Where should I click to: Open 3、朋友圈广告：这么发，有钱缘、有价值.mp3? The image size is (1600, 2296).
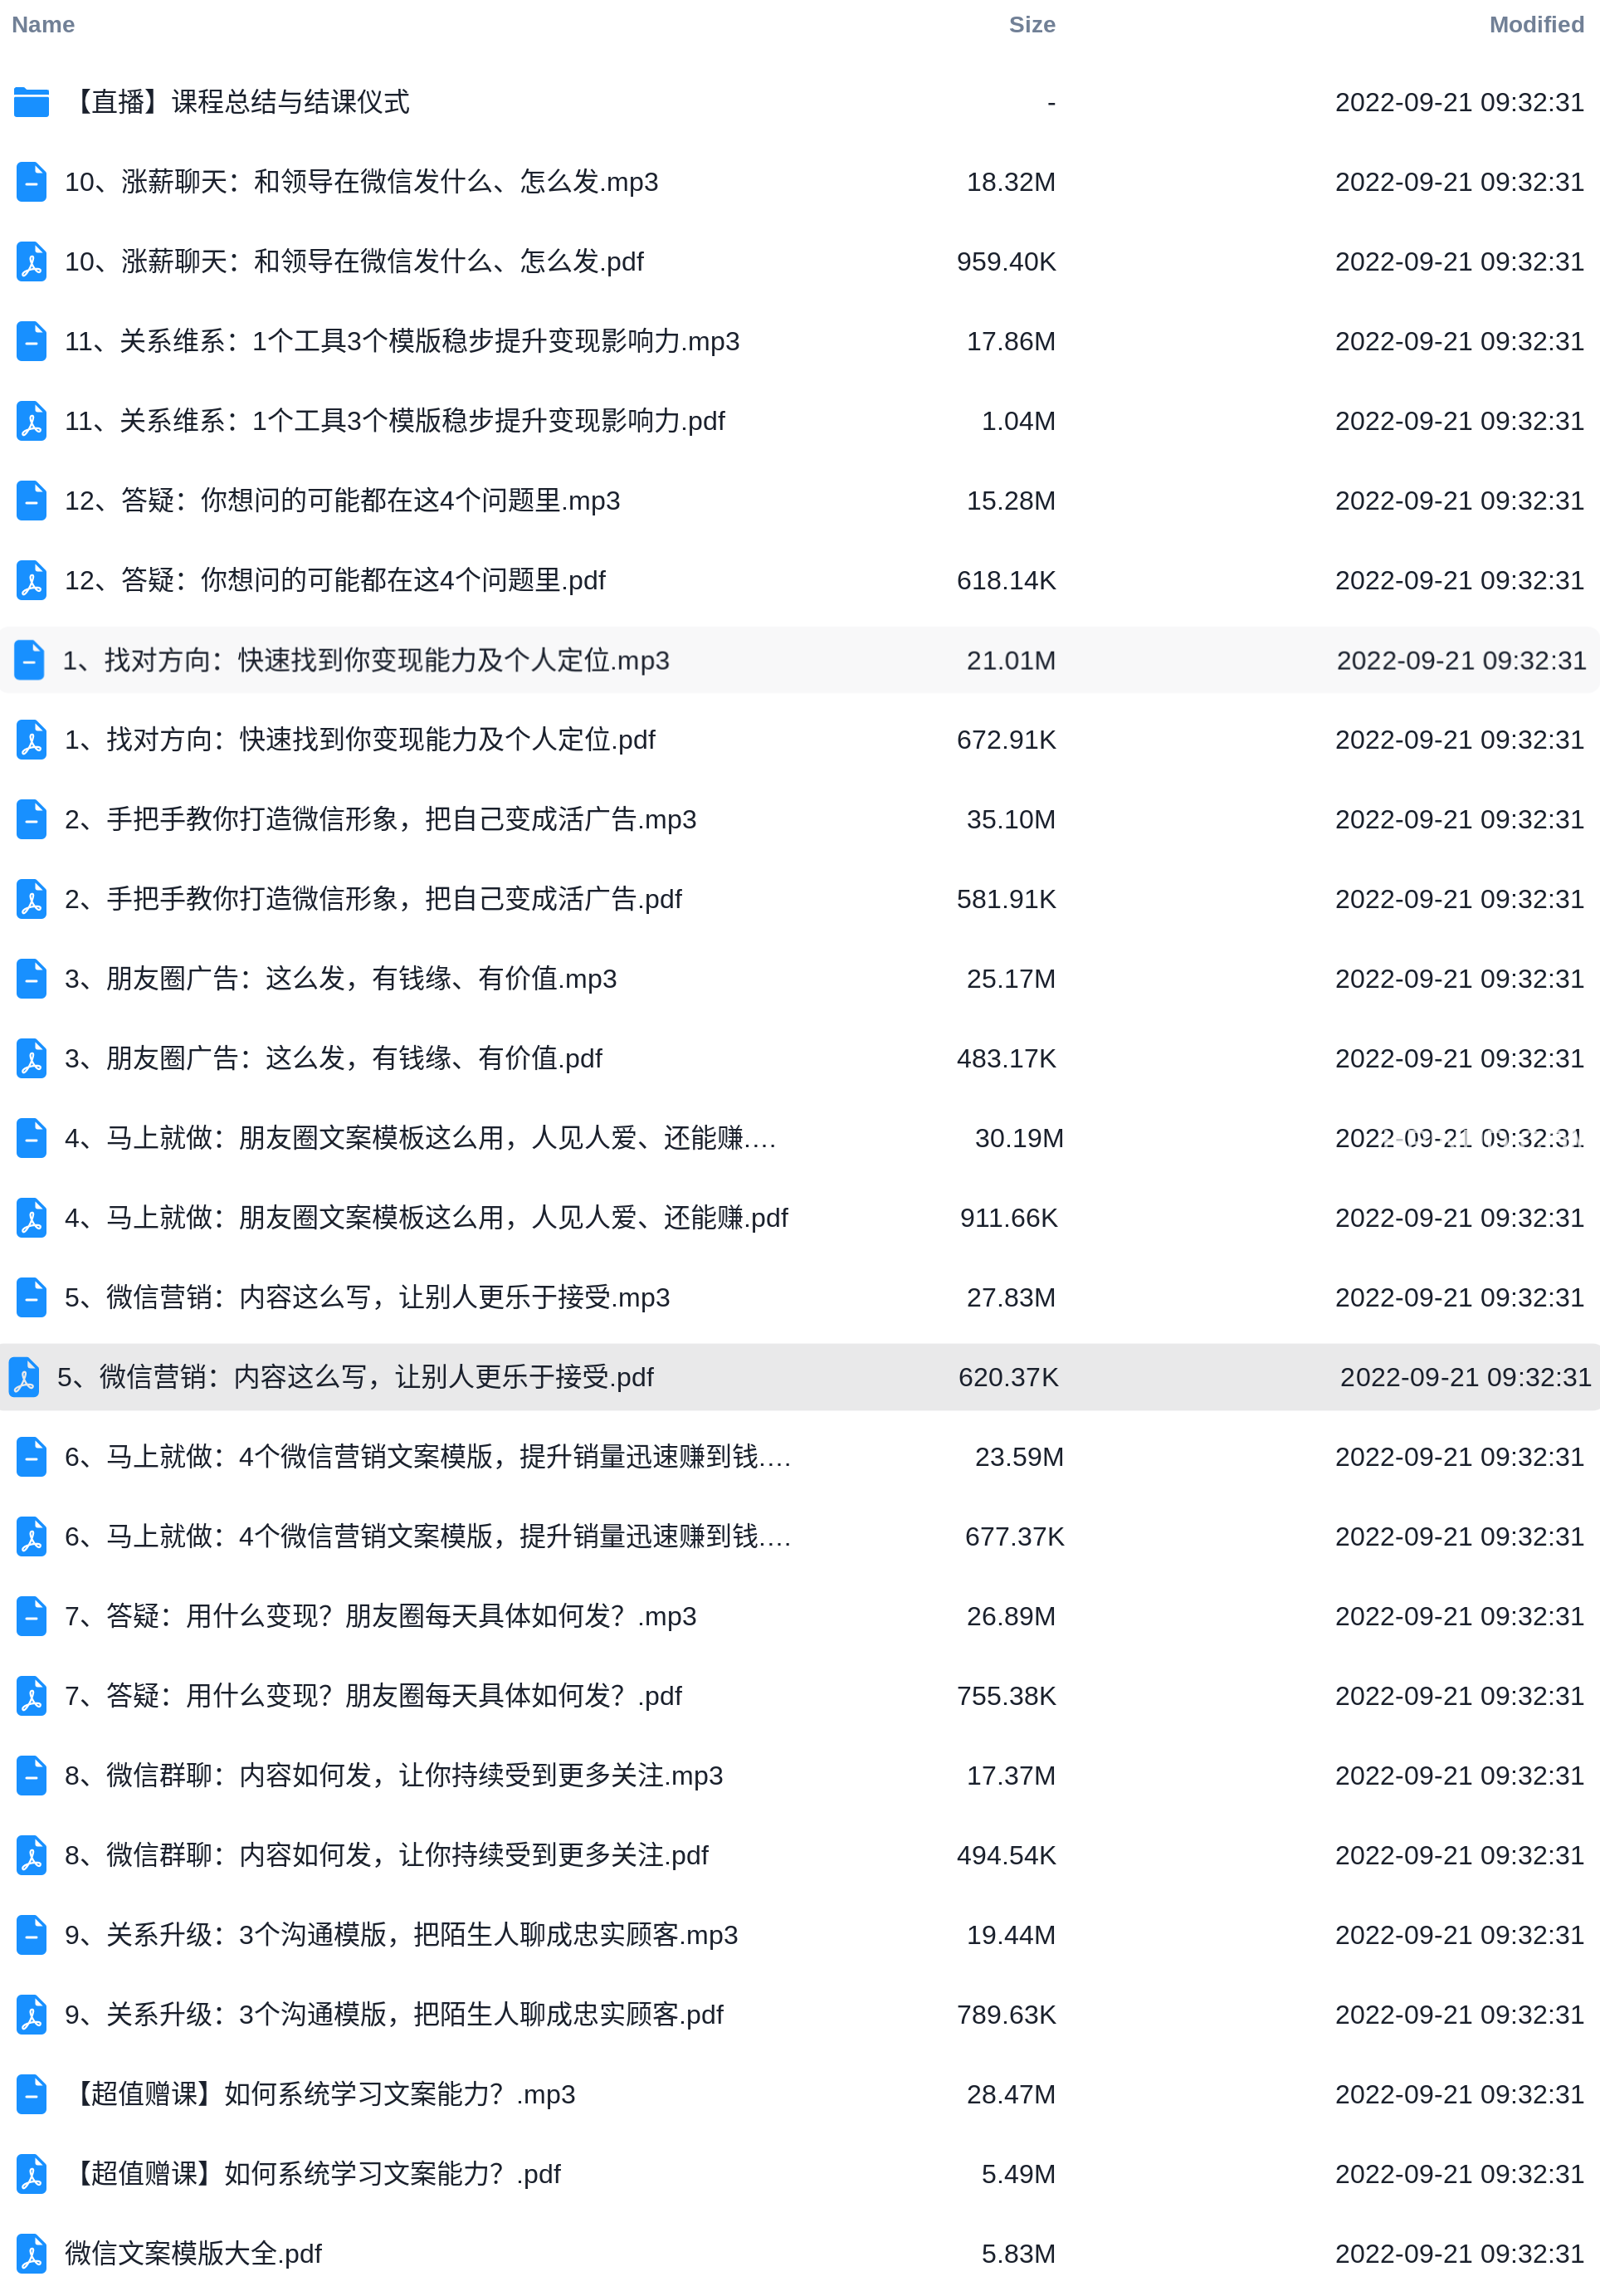point(341,979)
